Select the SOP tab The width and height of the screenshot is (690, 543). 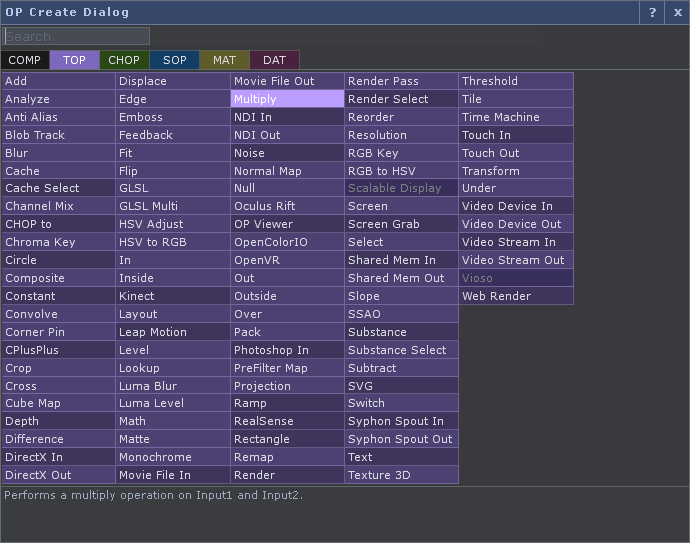click(174, 60)
